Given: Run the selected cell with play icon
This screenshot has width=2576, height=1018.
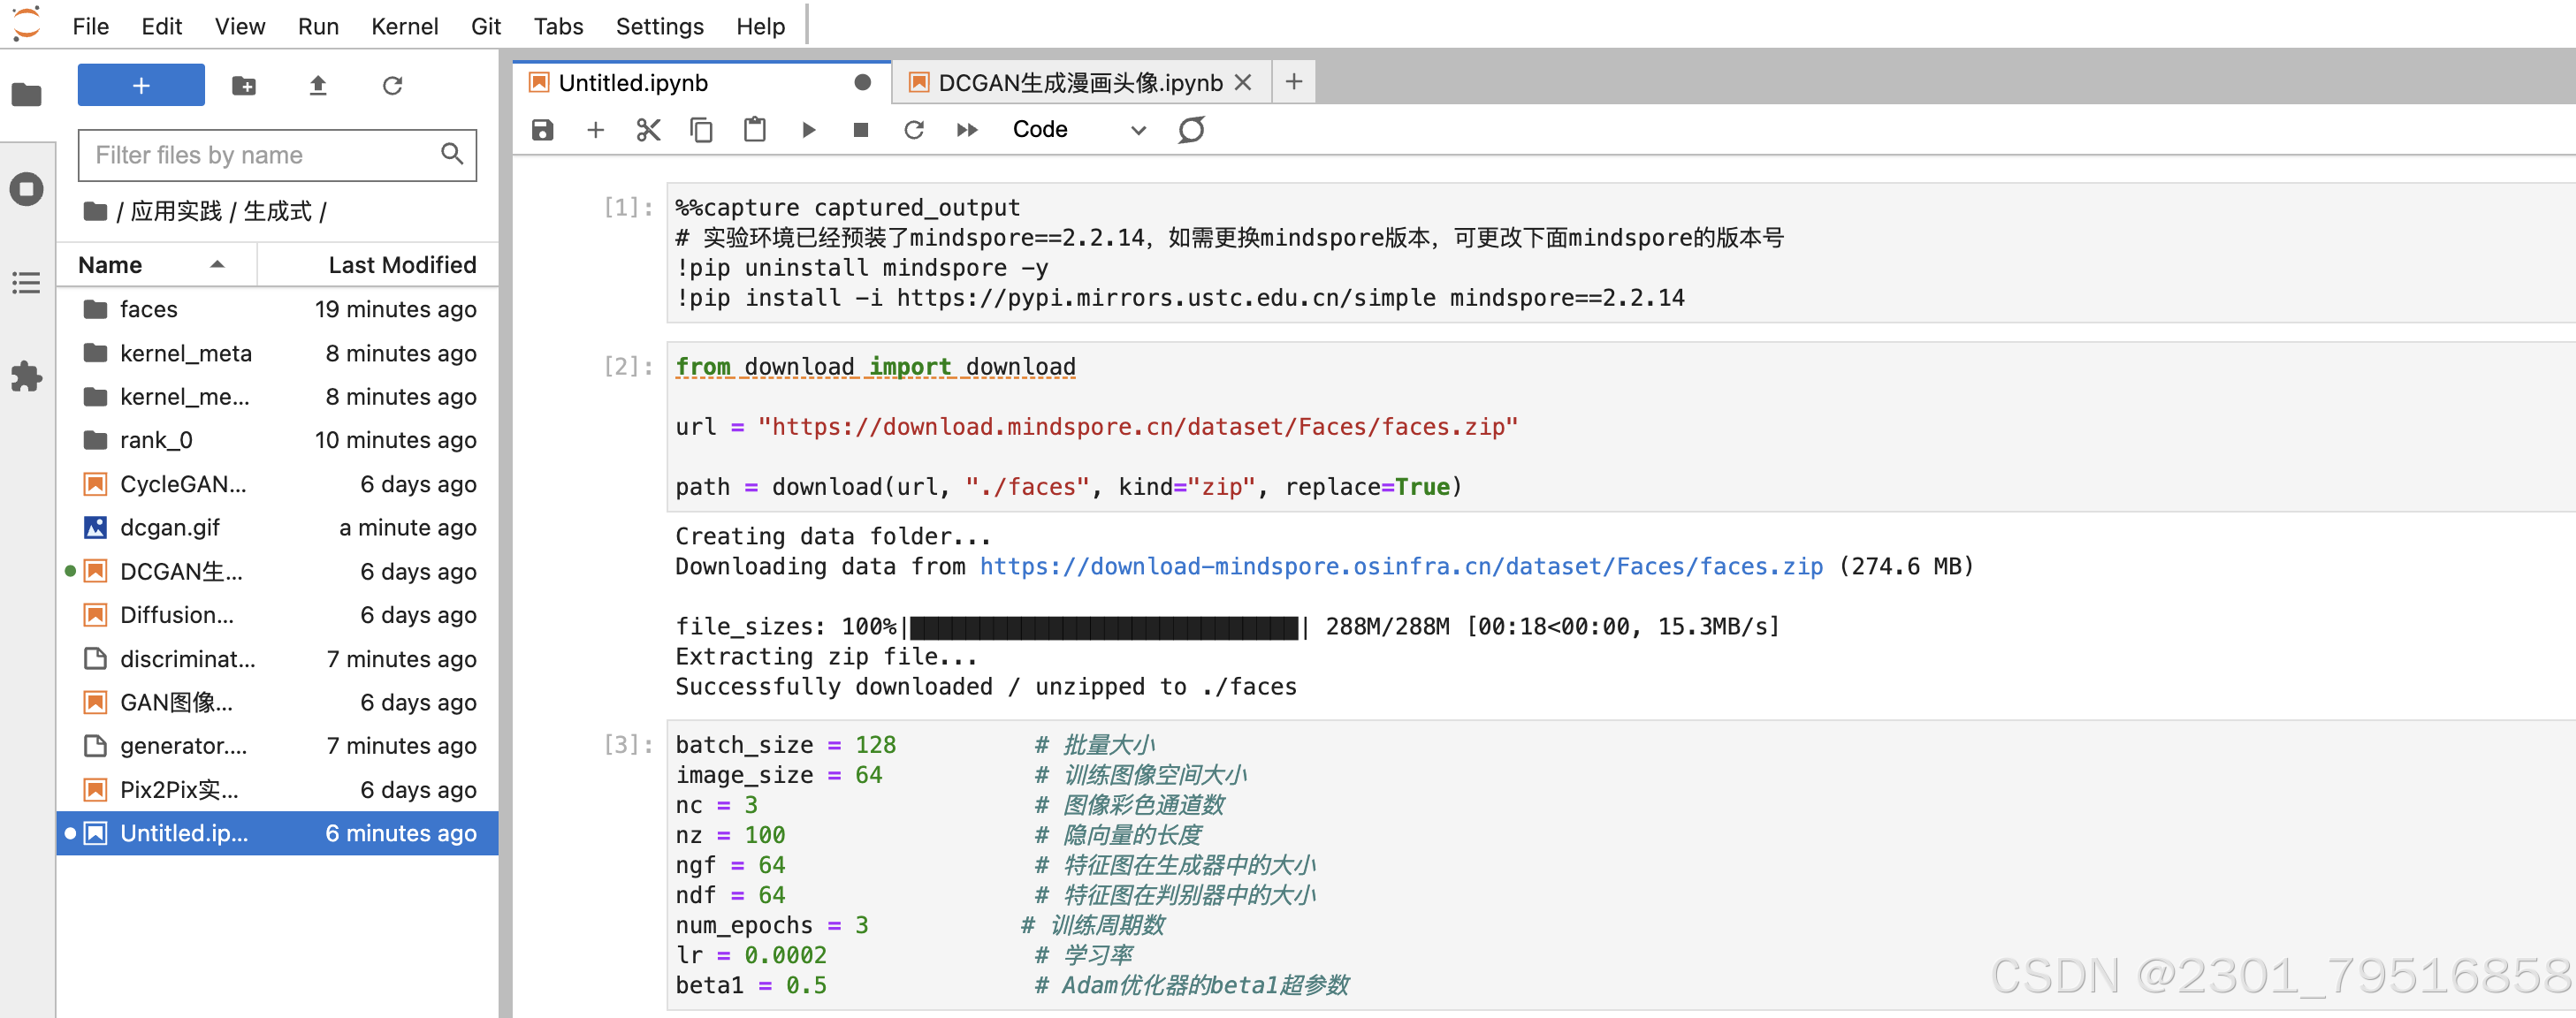Looking at the screenshot, I should [808, 130].
